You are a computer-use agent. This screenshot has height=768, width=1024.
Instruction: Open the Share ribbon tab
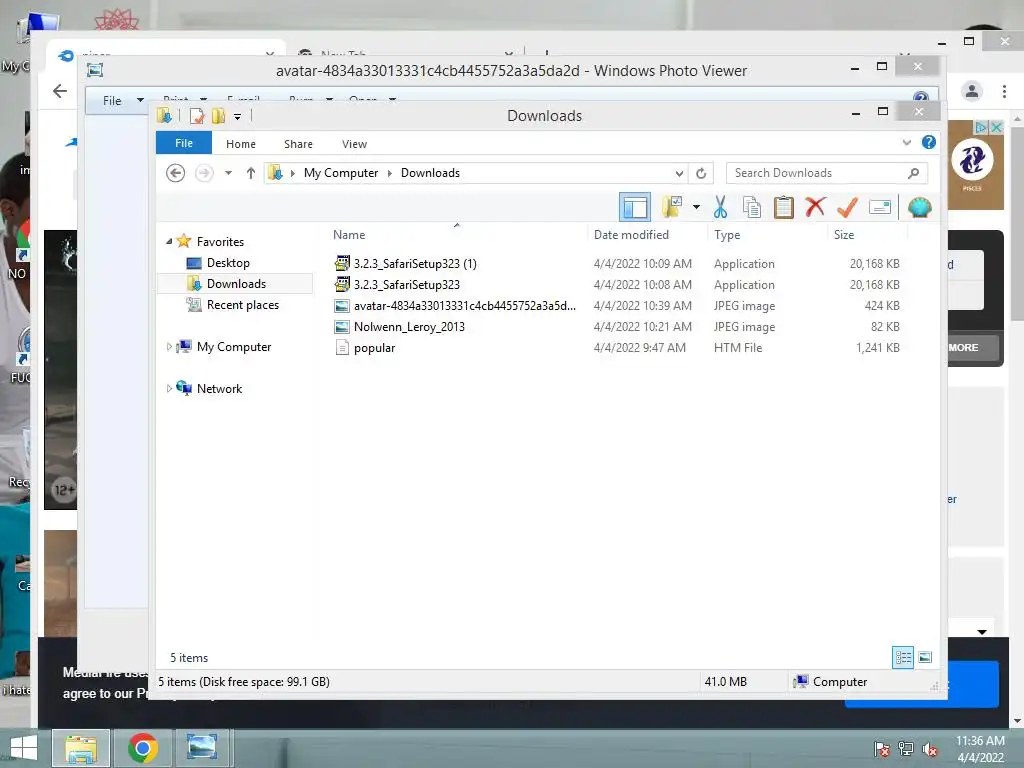[x=298, y=144]
